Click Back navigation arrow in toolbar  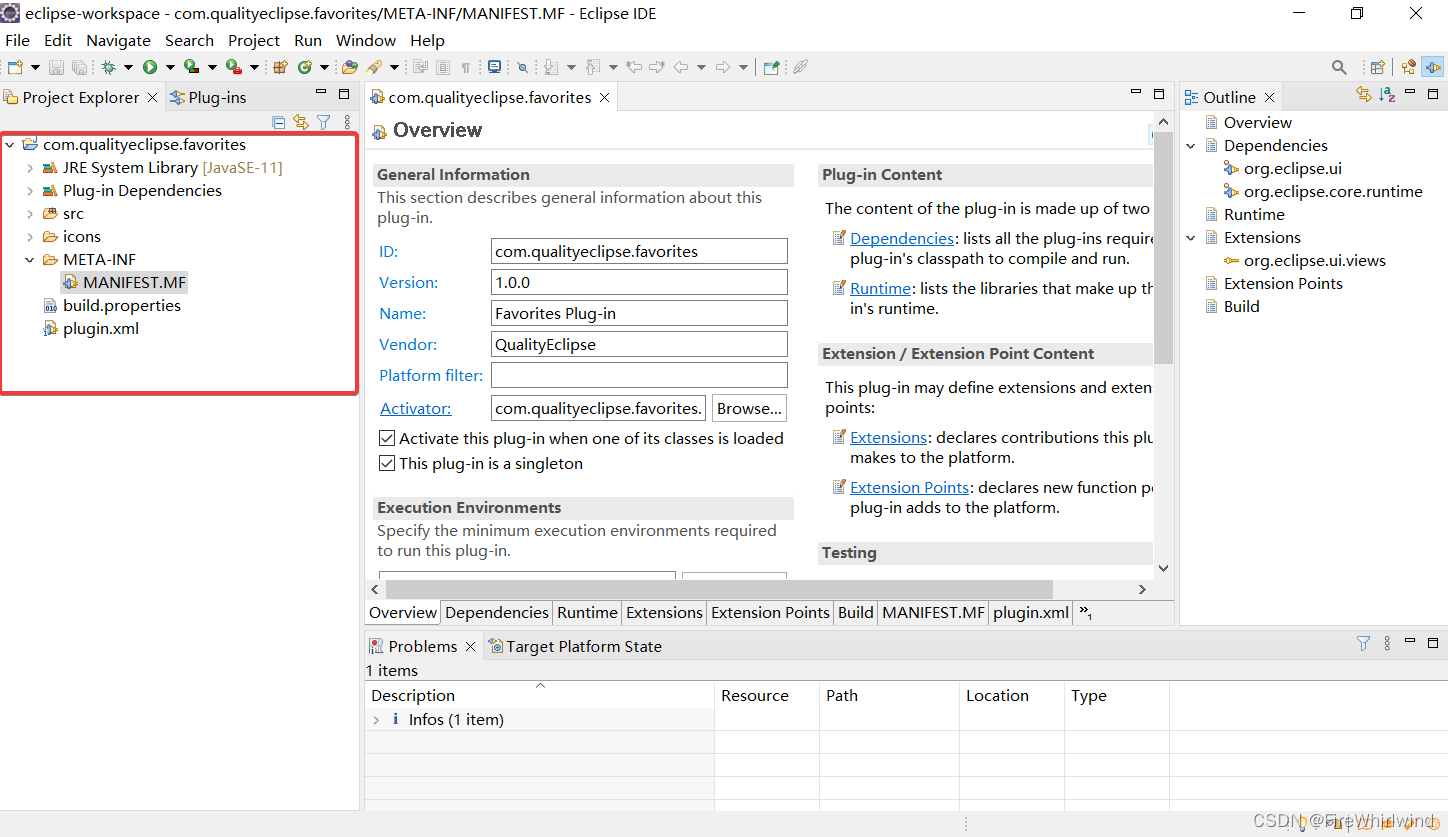pyautogui.click(x=681, y=67)
